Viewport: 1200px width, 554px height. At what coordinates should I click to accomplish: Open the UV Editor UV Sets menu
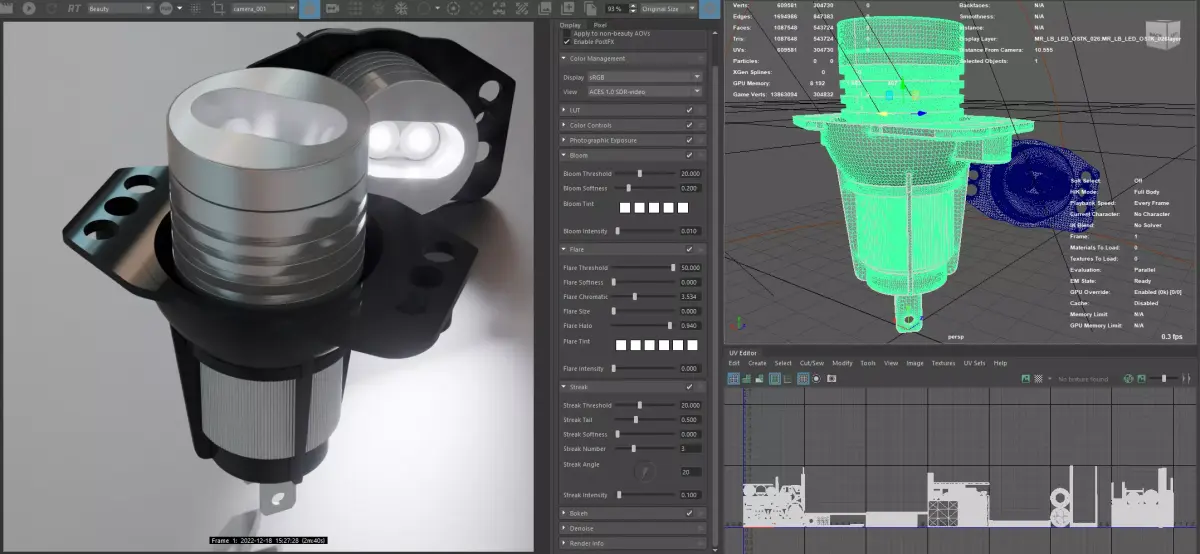coord(976,363)
